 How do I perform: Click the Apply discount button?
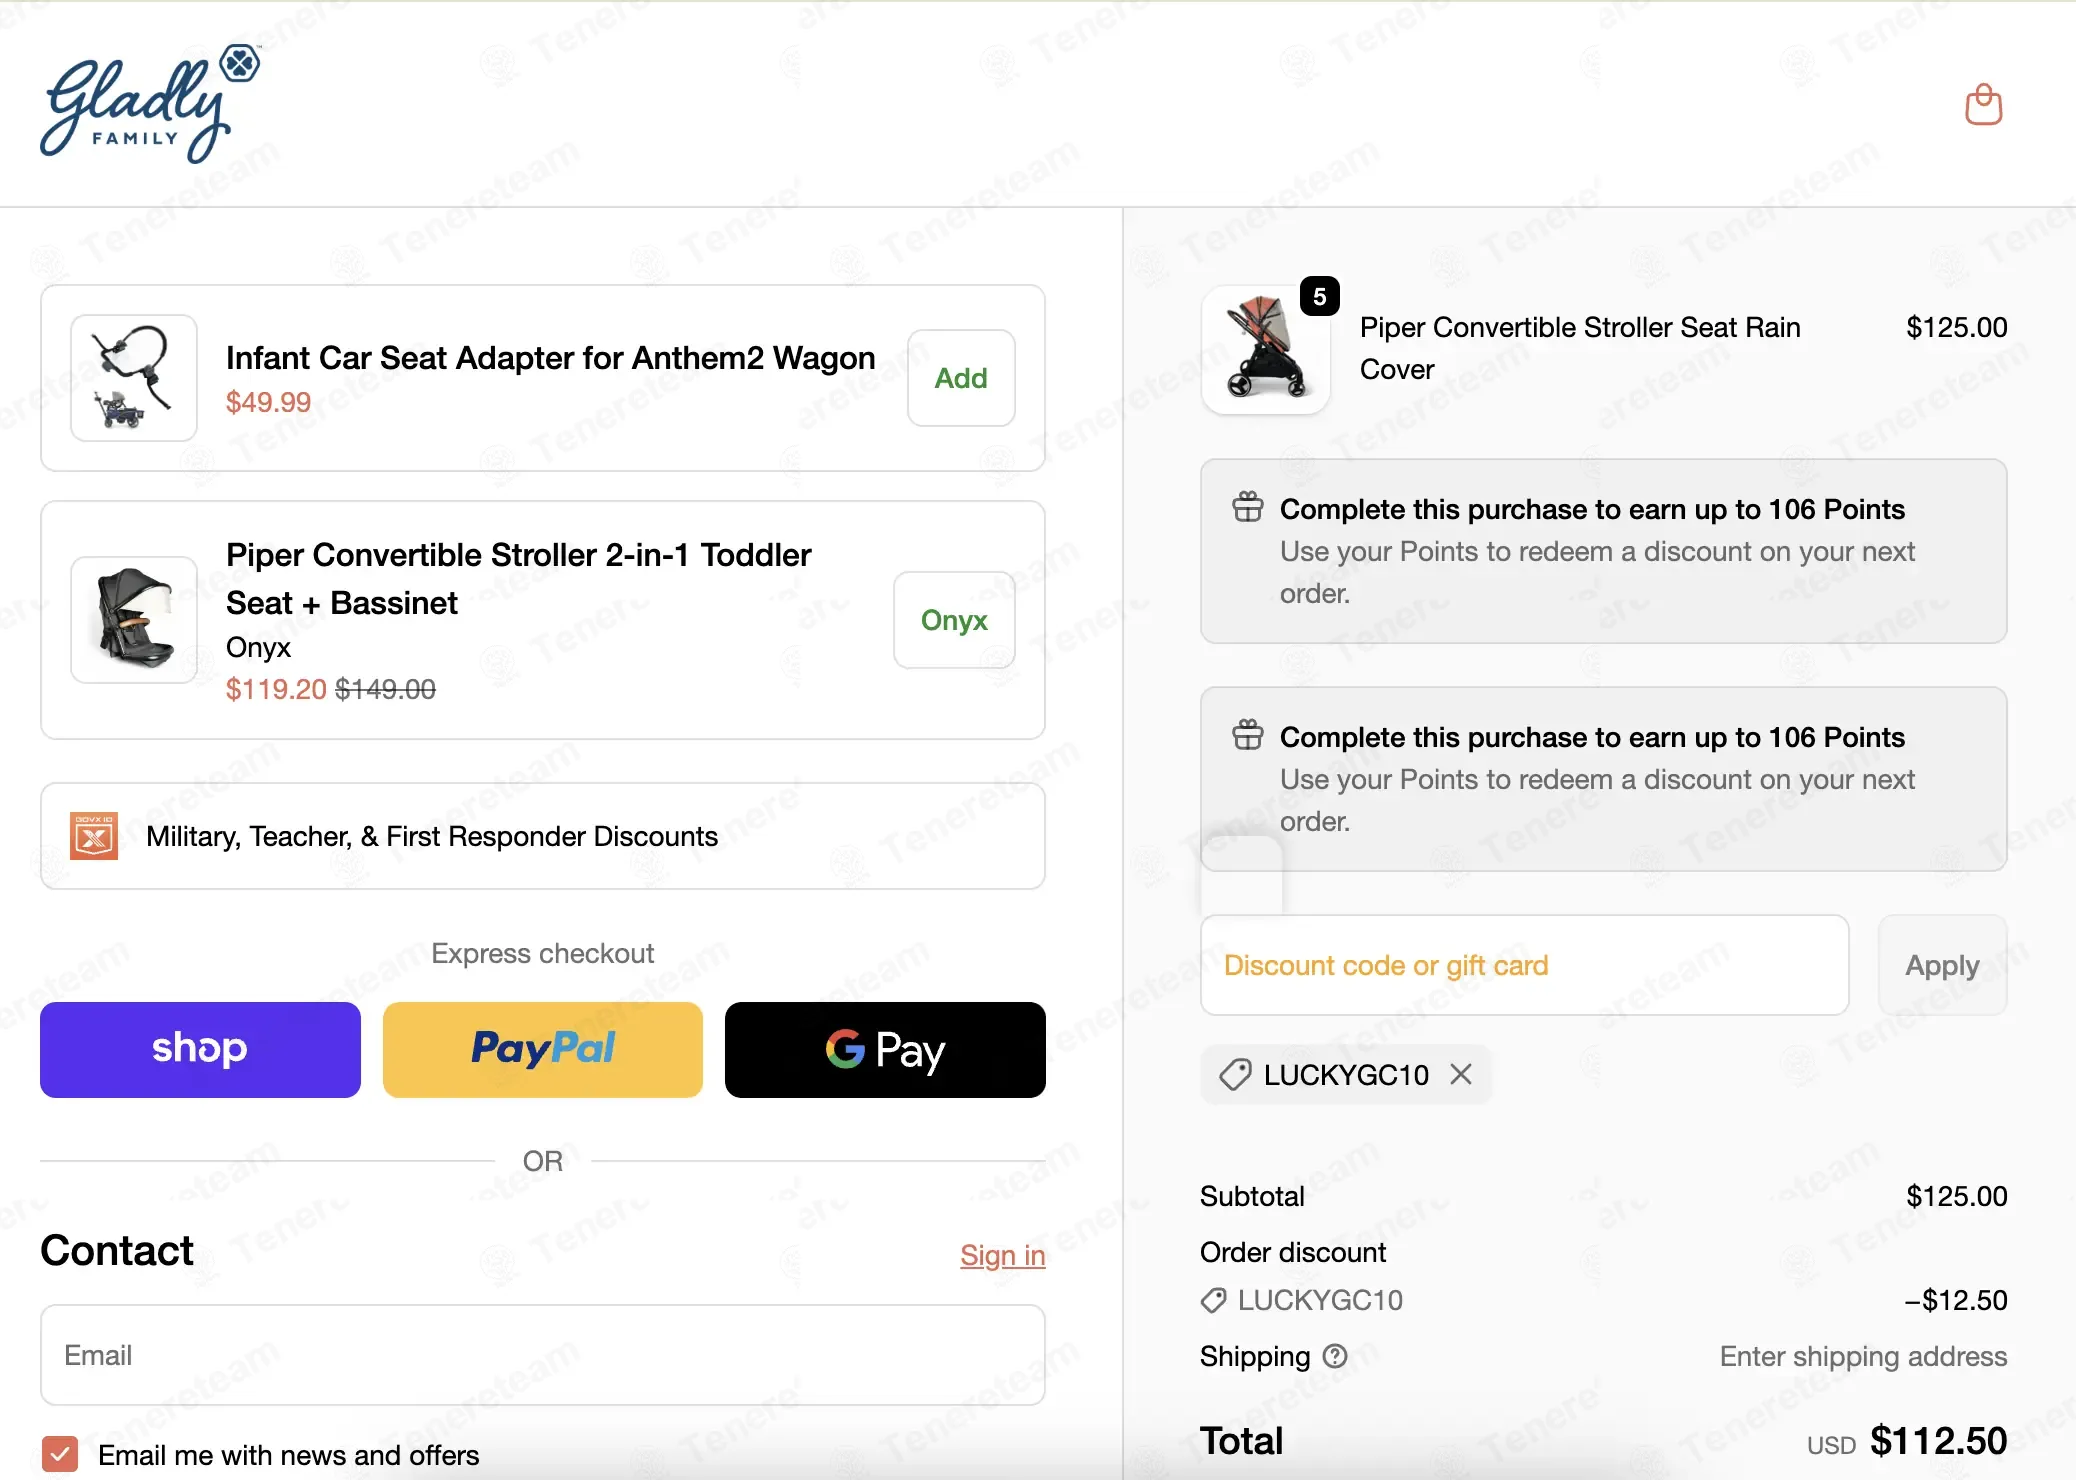coord(1942,965)
